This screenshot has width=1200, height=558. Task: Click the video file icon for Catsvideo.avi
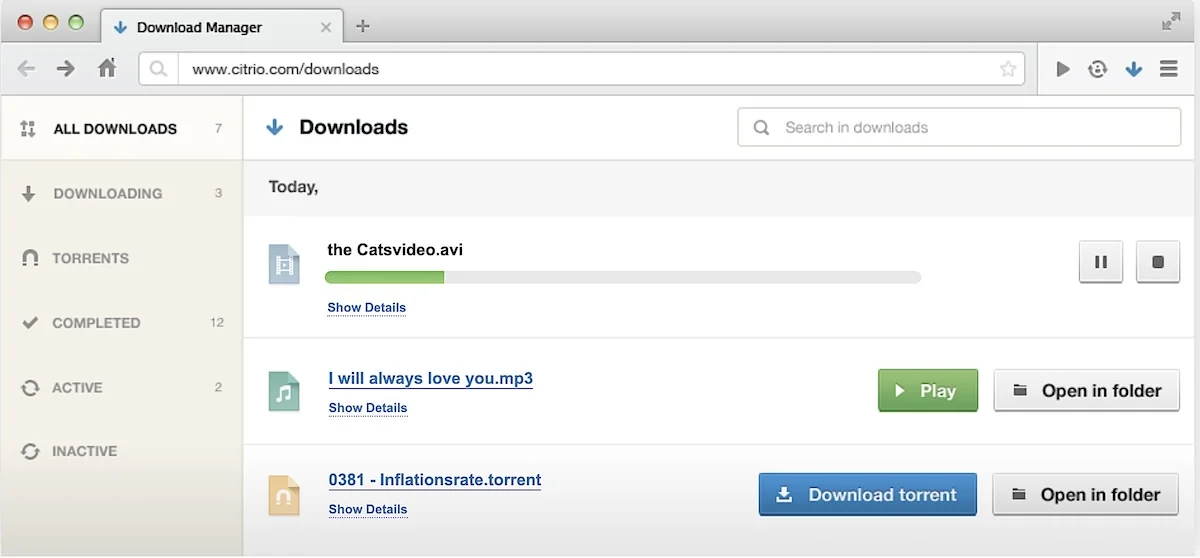(284, 264)
